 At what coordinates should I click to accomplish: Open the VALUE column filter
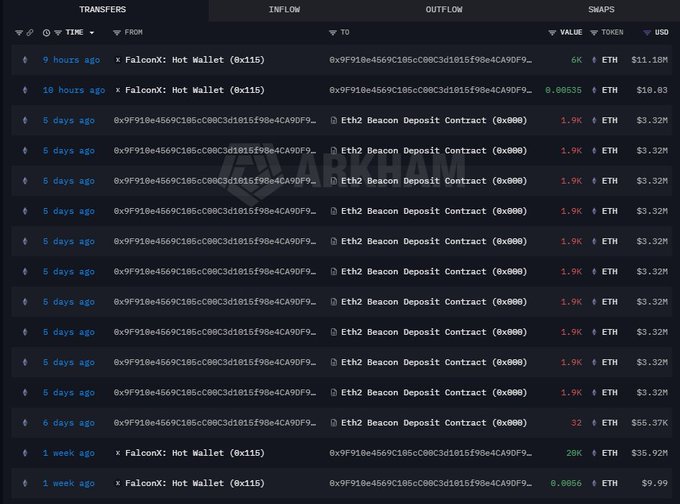[x=552, y=33]
